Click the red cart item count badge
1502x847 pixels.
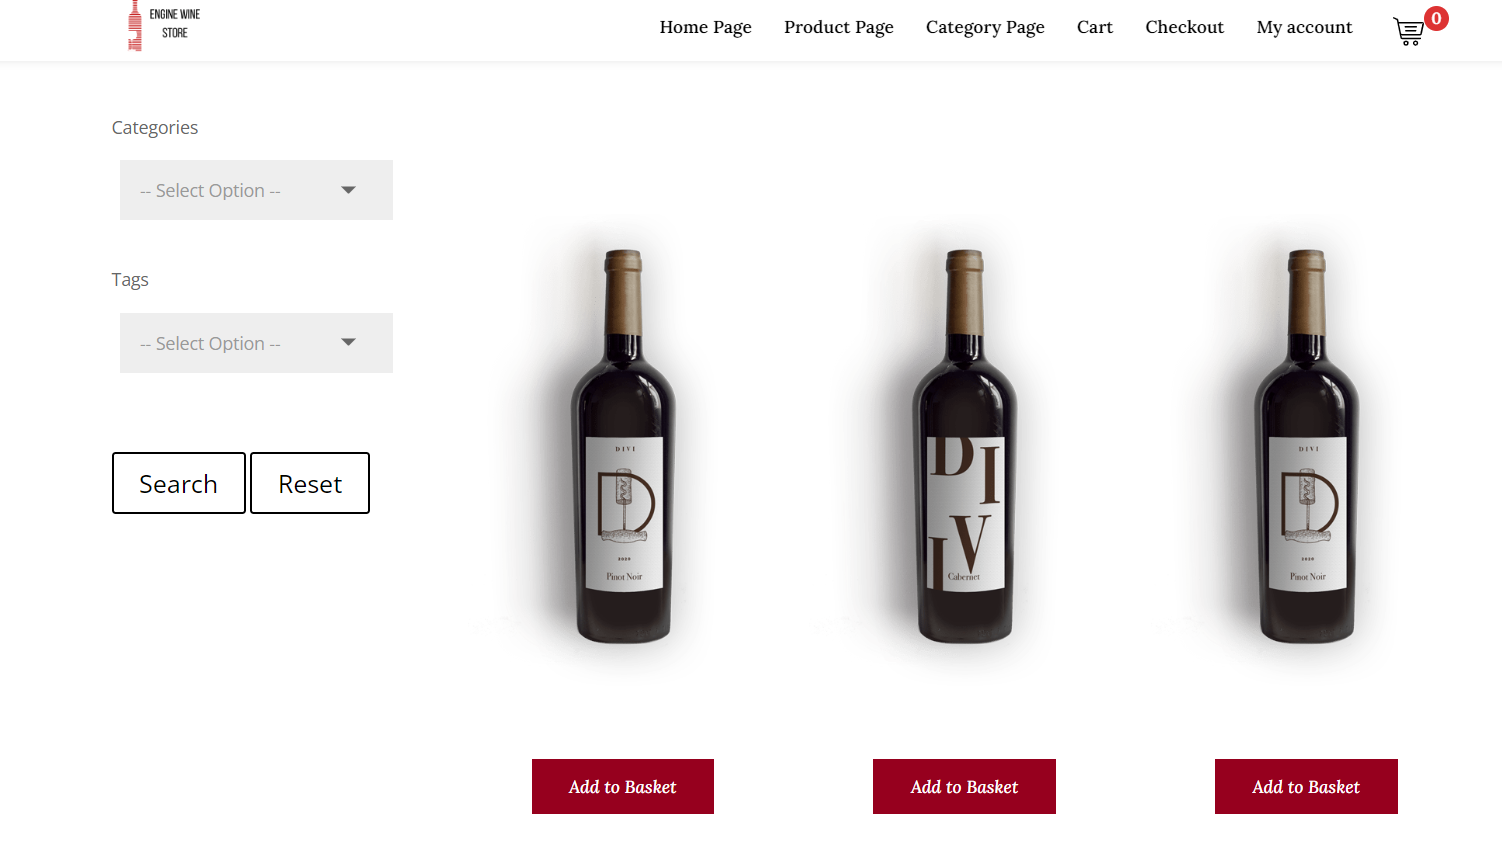coord(1436,18)
